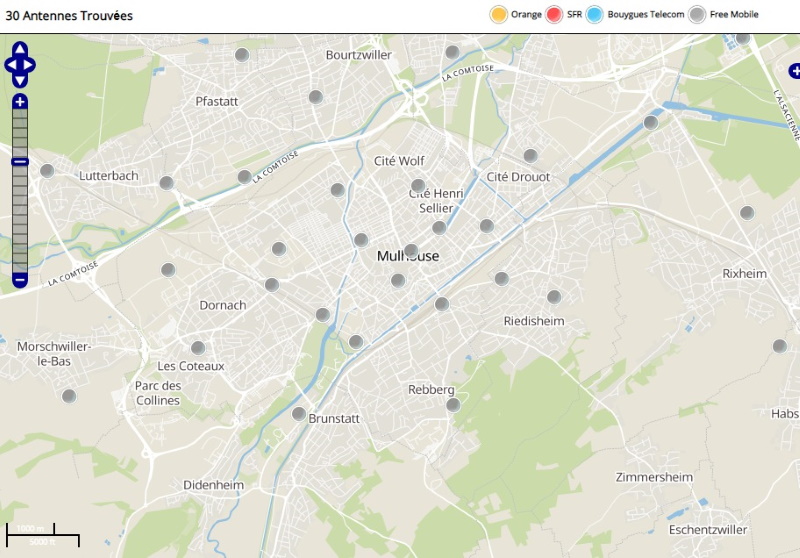Click the antenna marker above Riedisheim label
The image size is (800, 558).
(554, 297)
